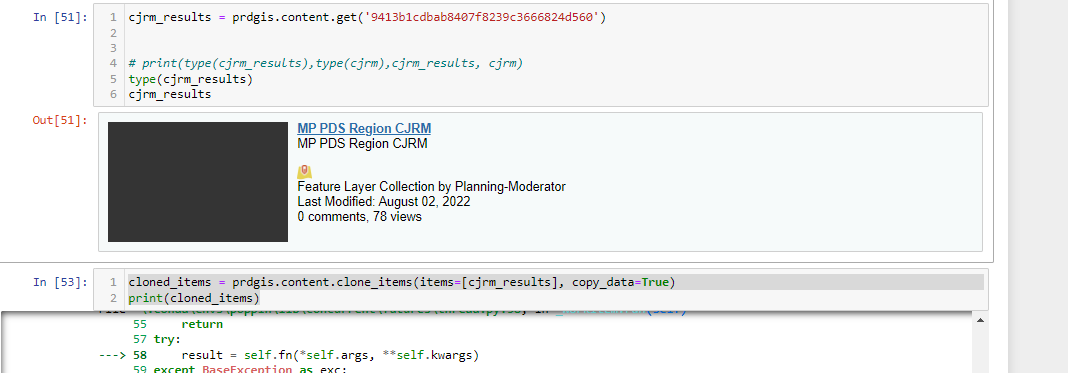This screenshot has height=373, width=1068.
Task: Click the traceback line 'result = self.fn(*self.args'
Action: click(330, 355)
